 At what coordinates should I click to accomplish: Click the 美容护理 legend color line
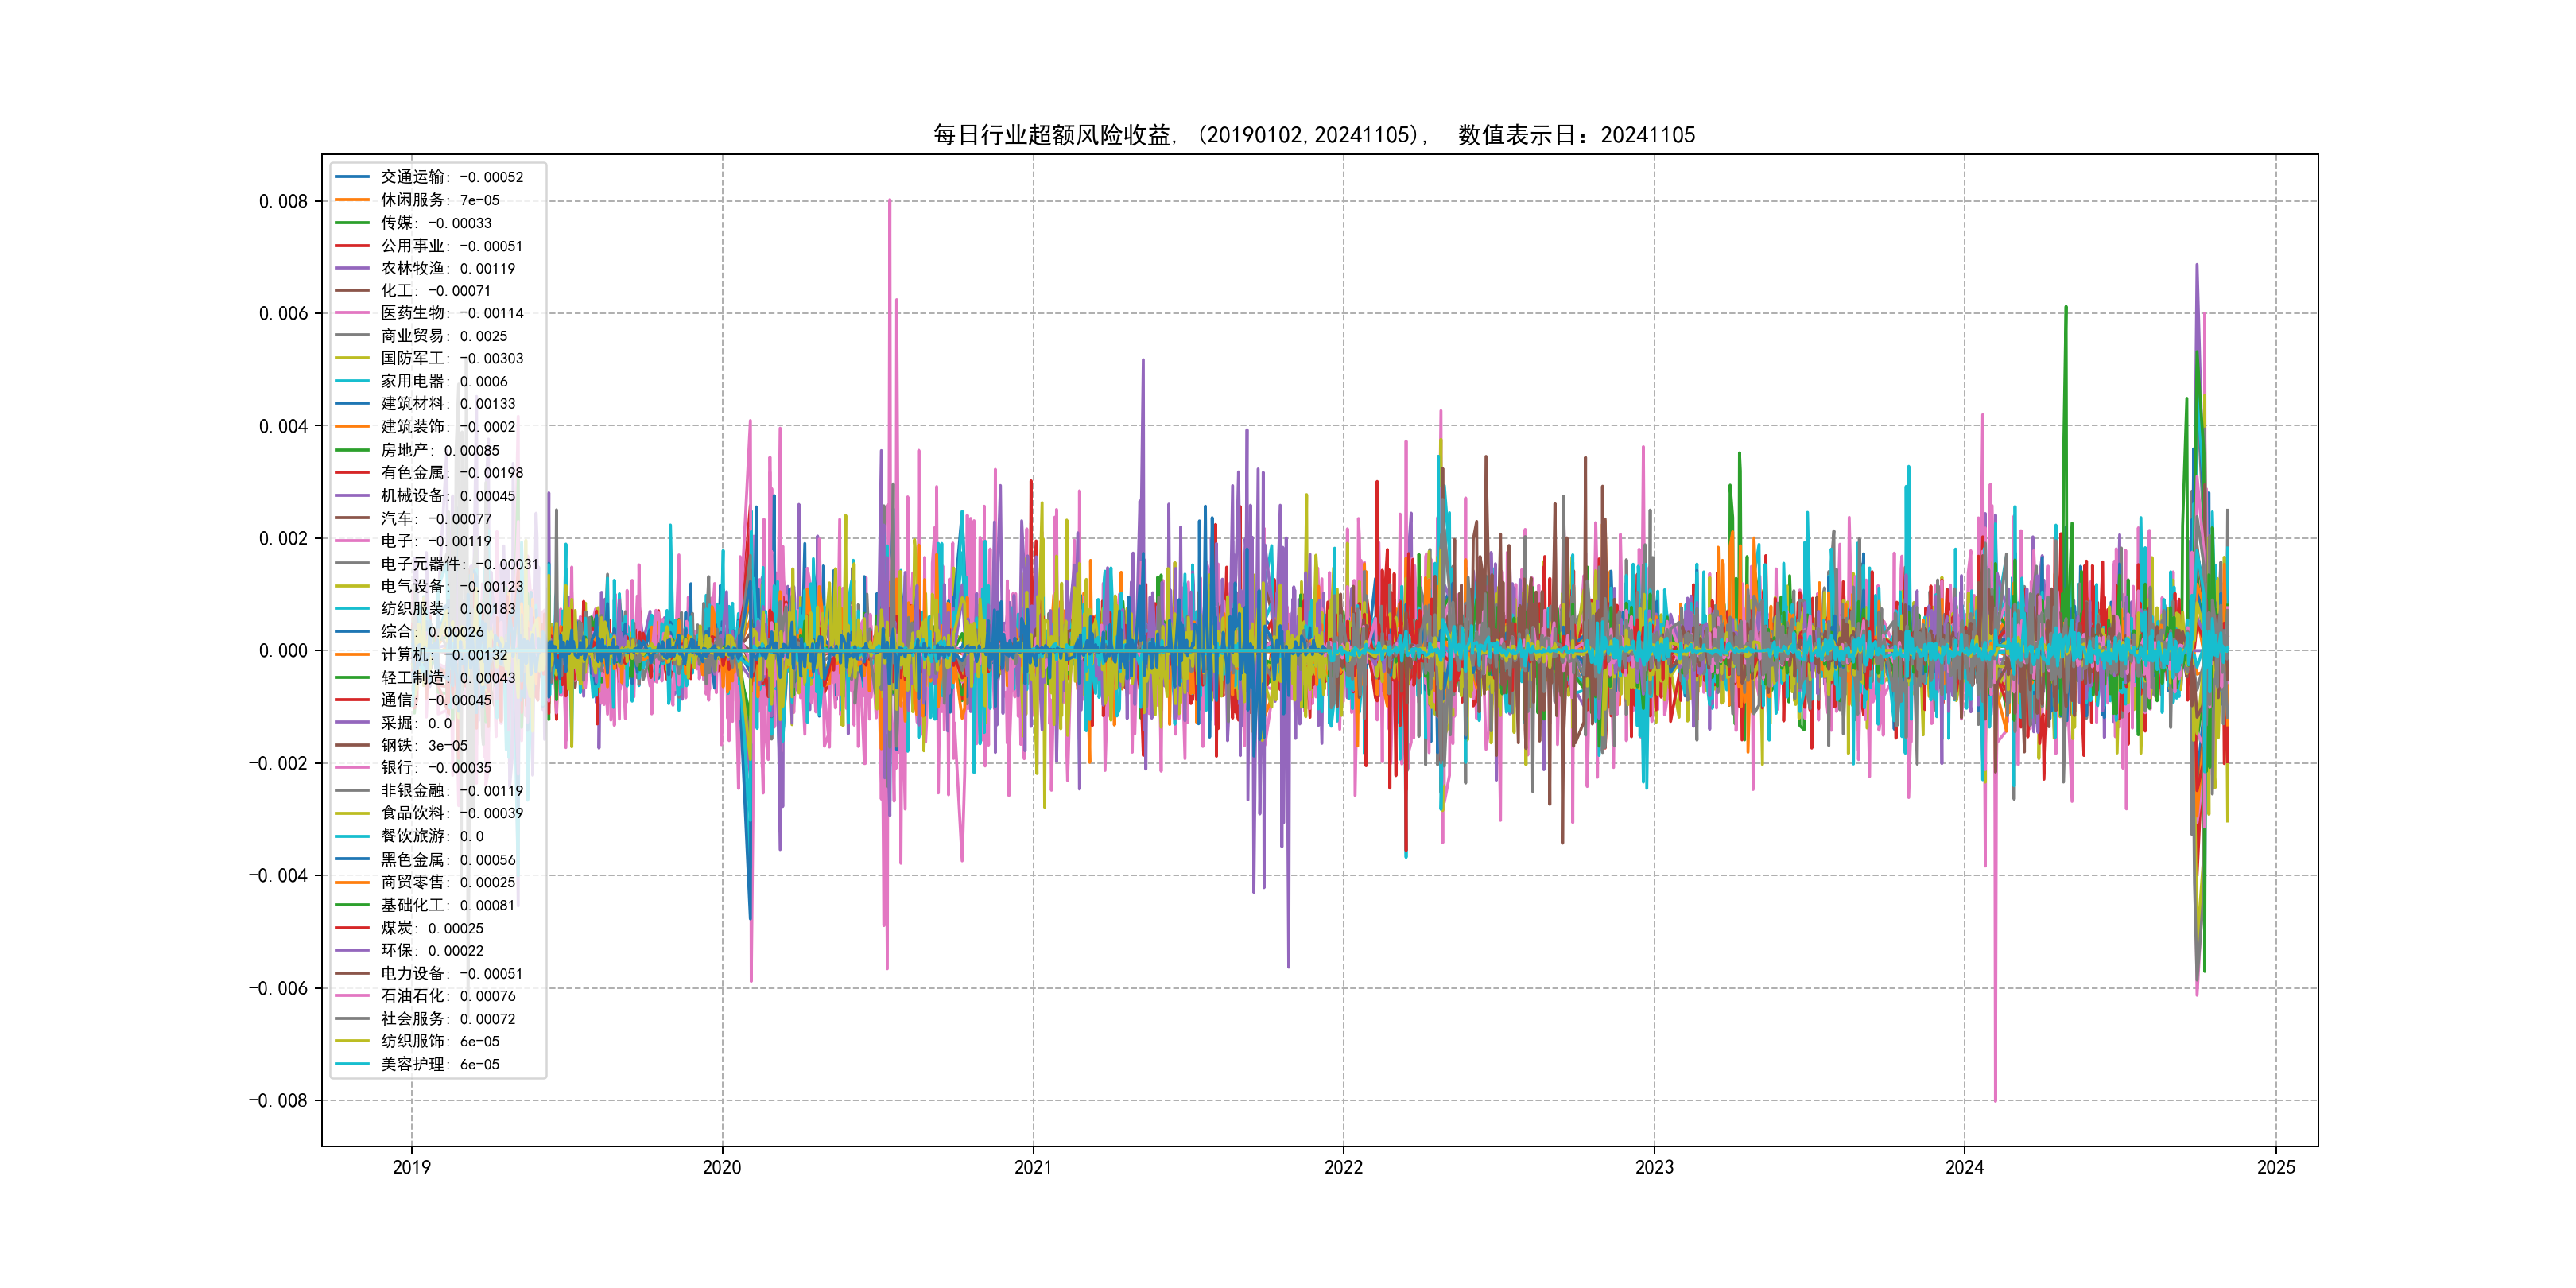tap(352, 1064)
